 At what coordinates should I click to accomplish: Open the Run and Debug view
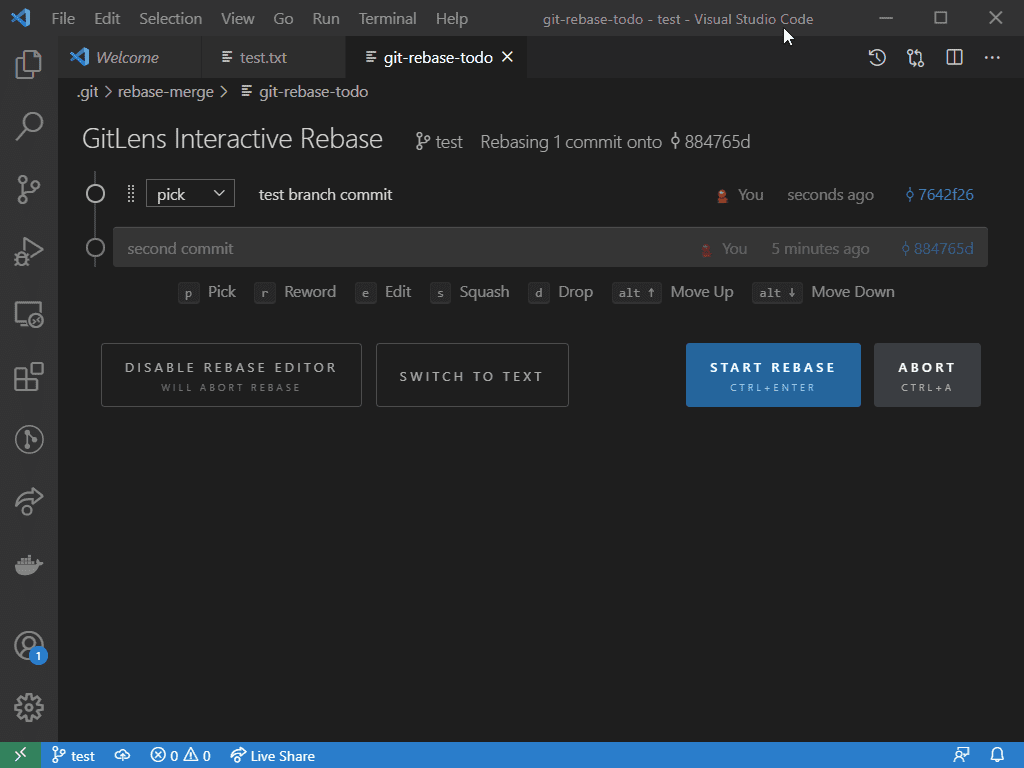tap(28, 252)
